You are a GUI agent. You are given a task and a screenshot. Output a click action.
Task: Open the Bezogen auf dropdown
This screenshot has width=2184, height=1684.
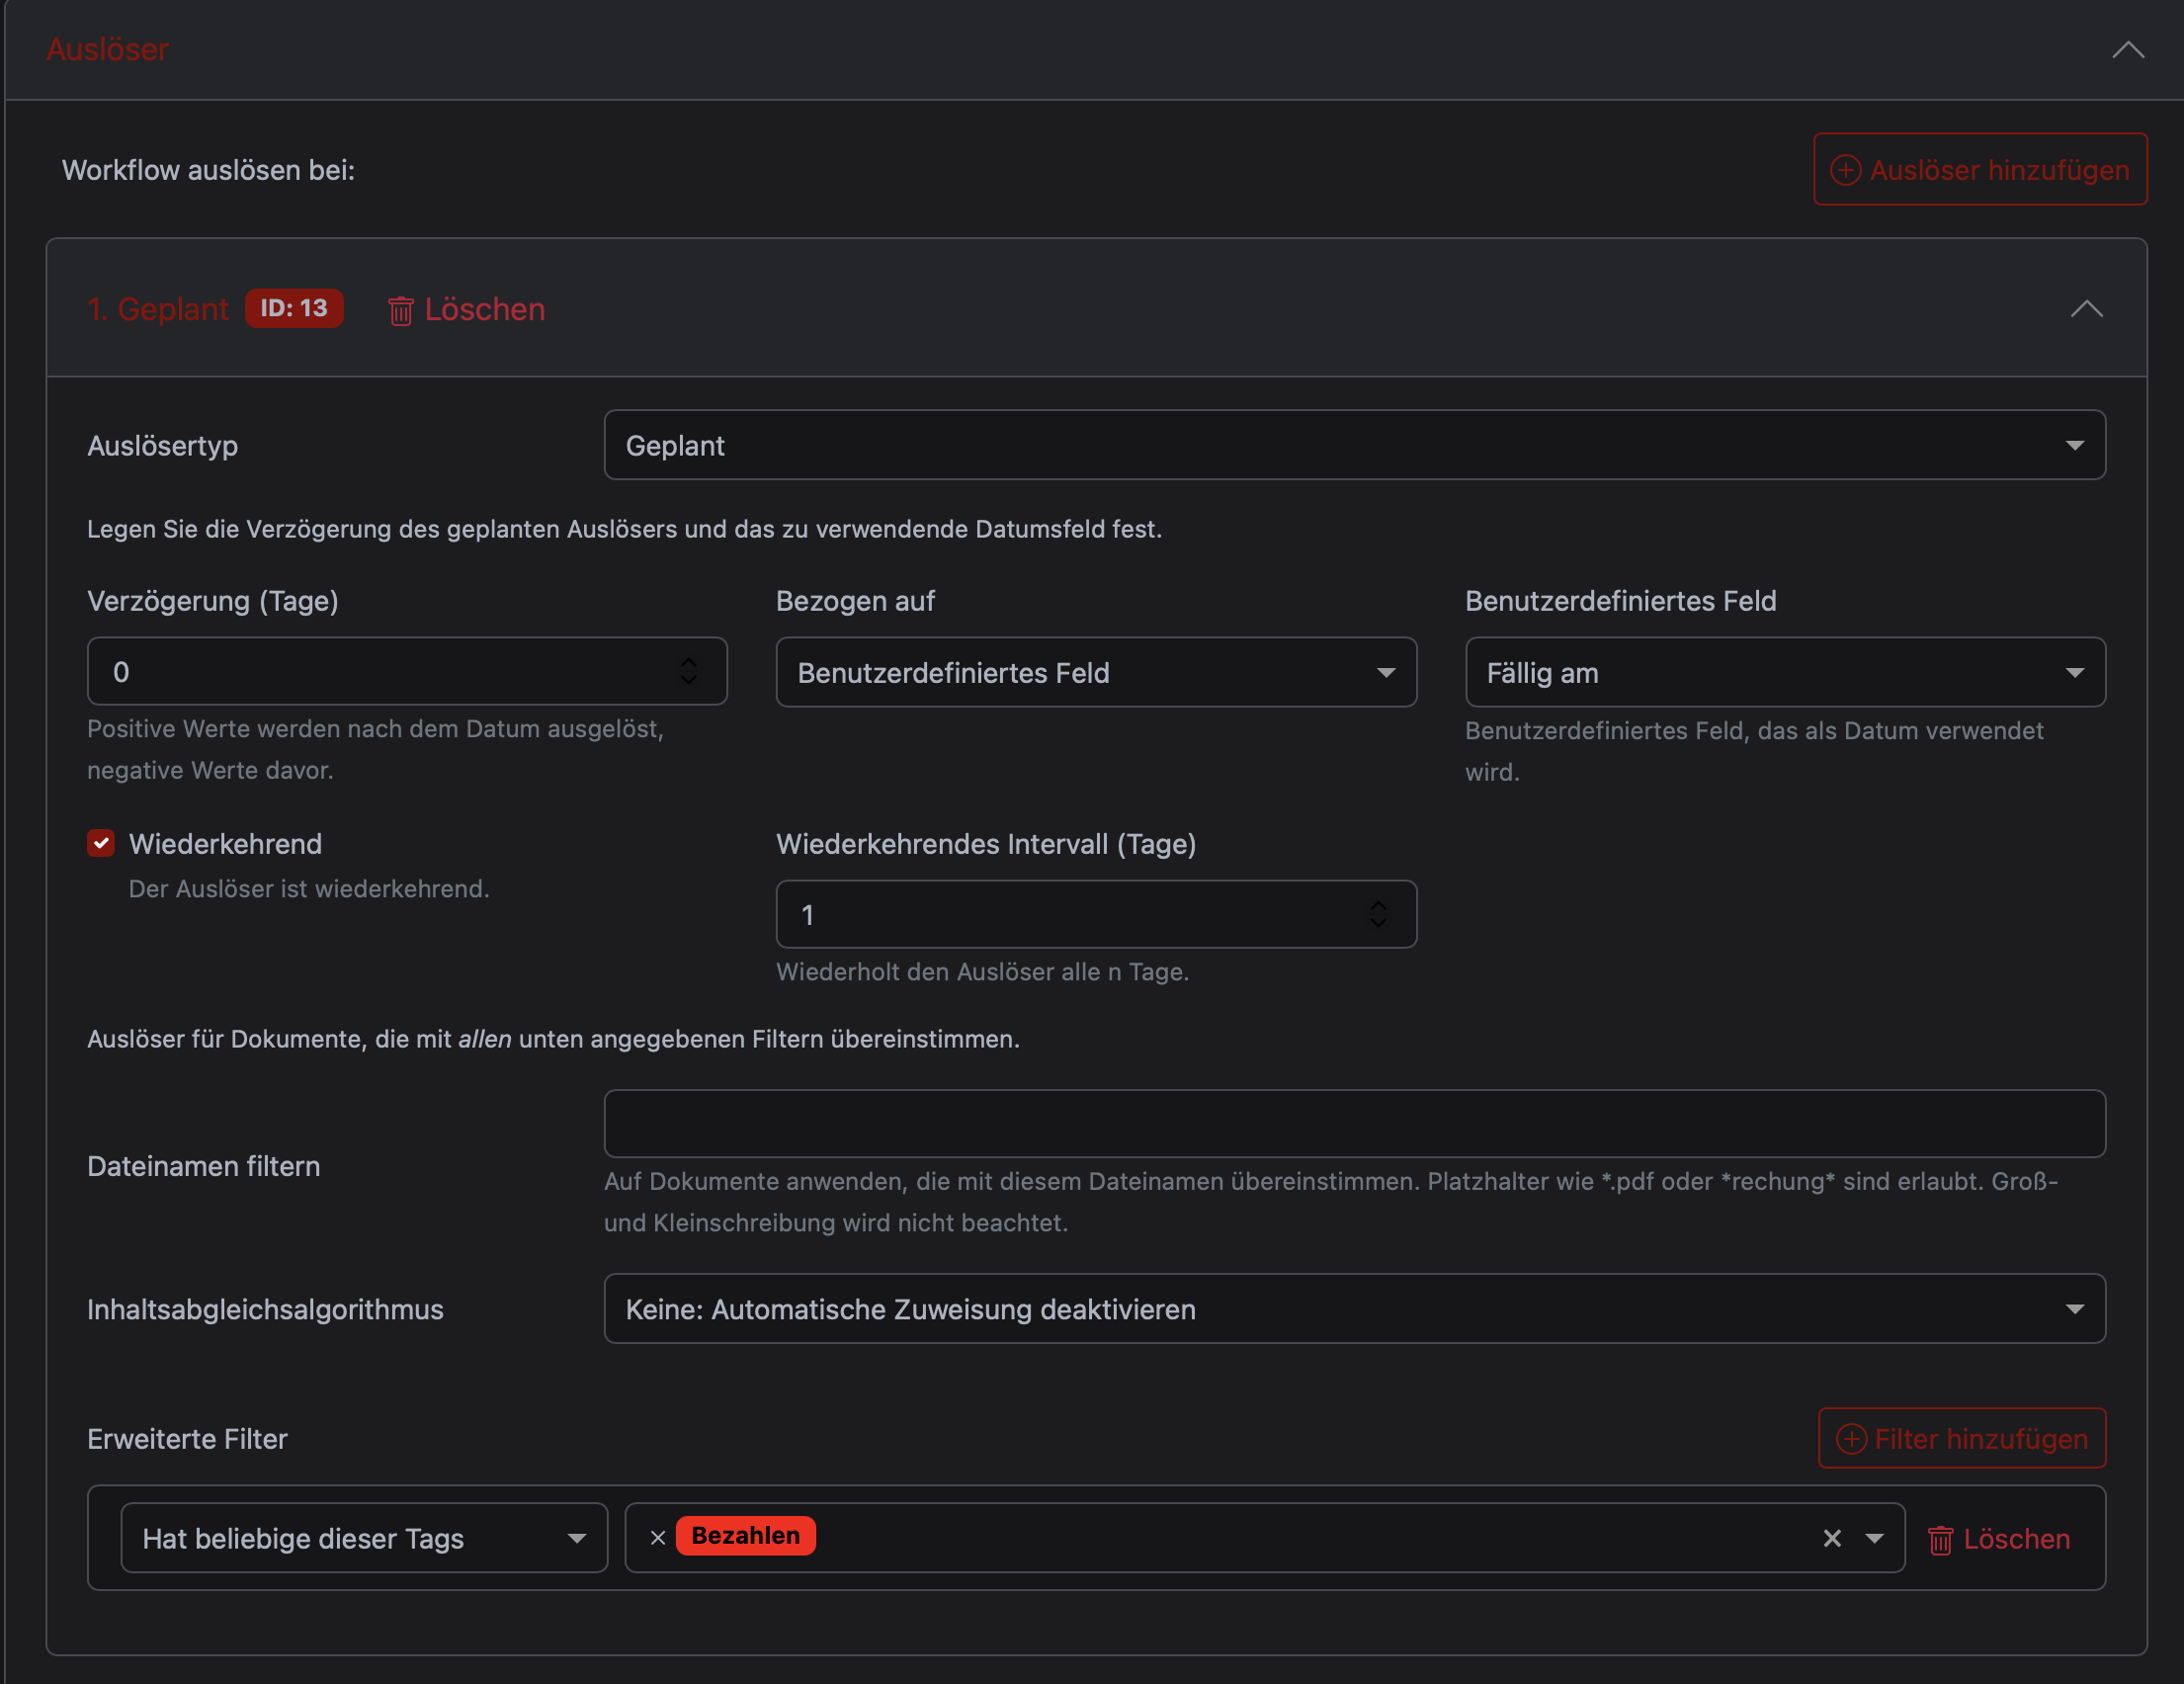point(1095,673)
